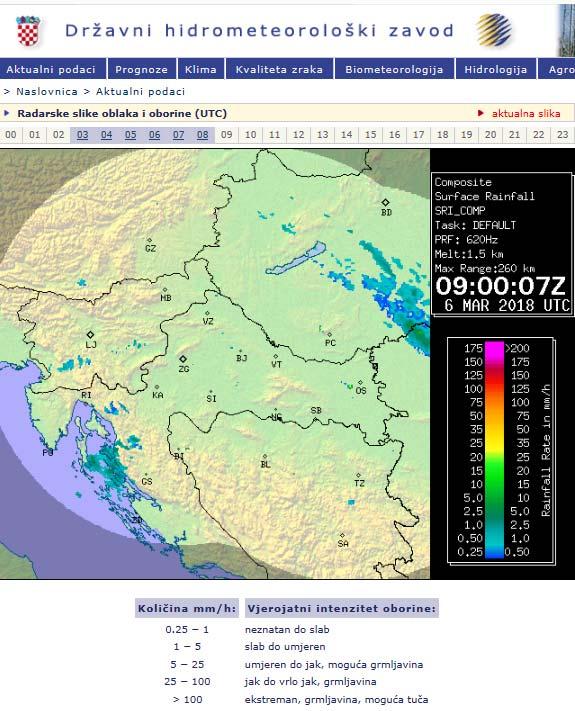This screenshot has height=711, width=575.
Task: Click the Ljubljana LJ diamond marker on map
Action: (90, 335)
